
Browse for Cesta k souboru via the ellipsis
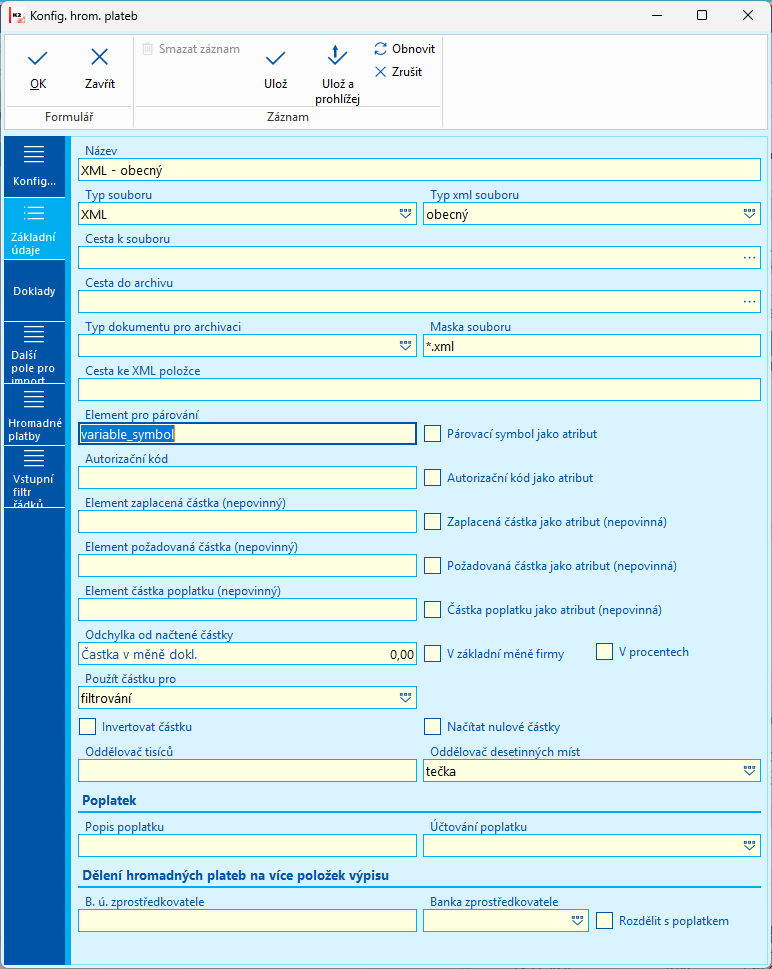(750, 258)
